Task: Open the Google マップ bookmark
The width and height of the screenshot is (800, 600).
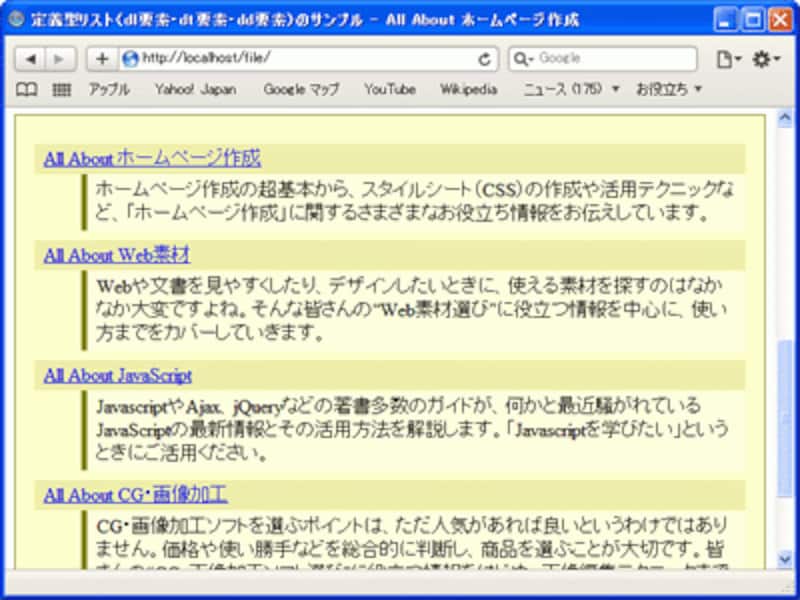Action: click(x=301, y=89)
